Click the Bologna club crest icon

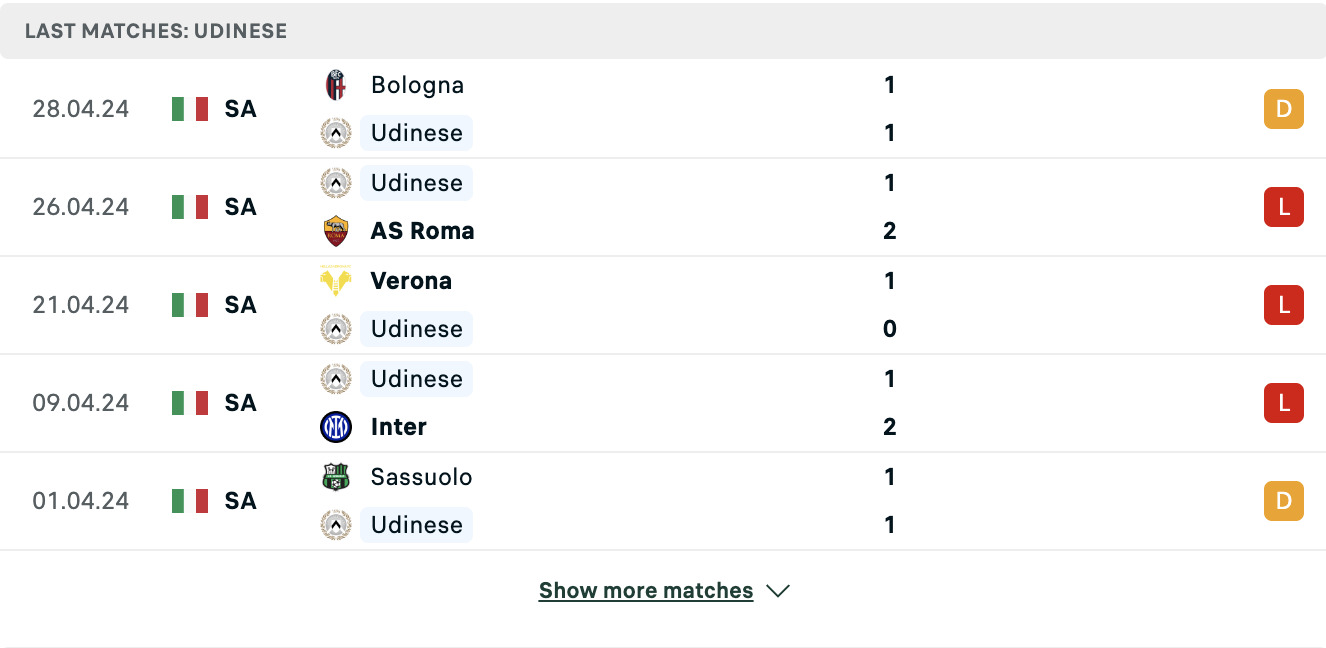pyautogui.click(x=336, y=85)
